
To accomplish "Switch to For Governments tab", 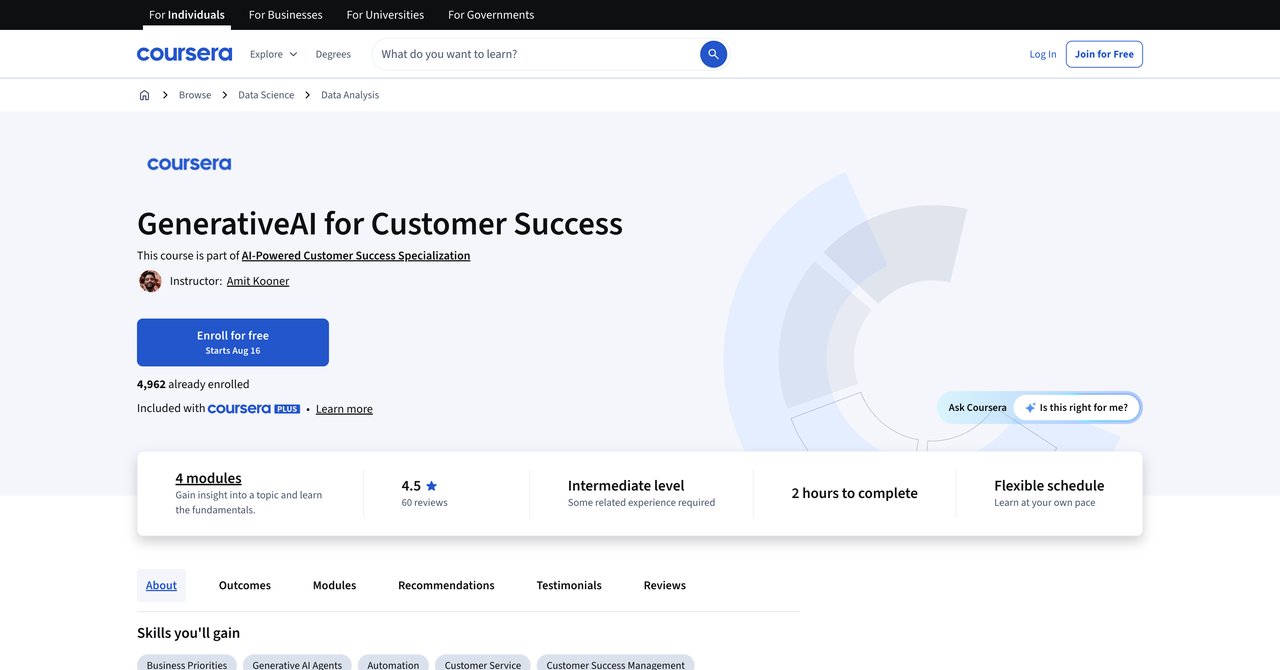I will tap(491, 15).
